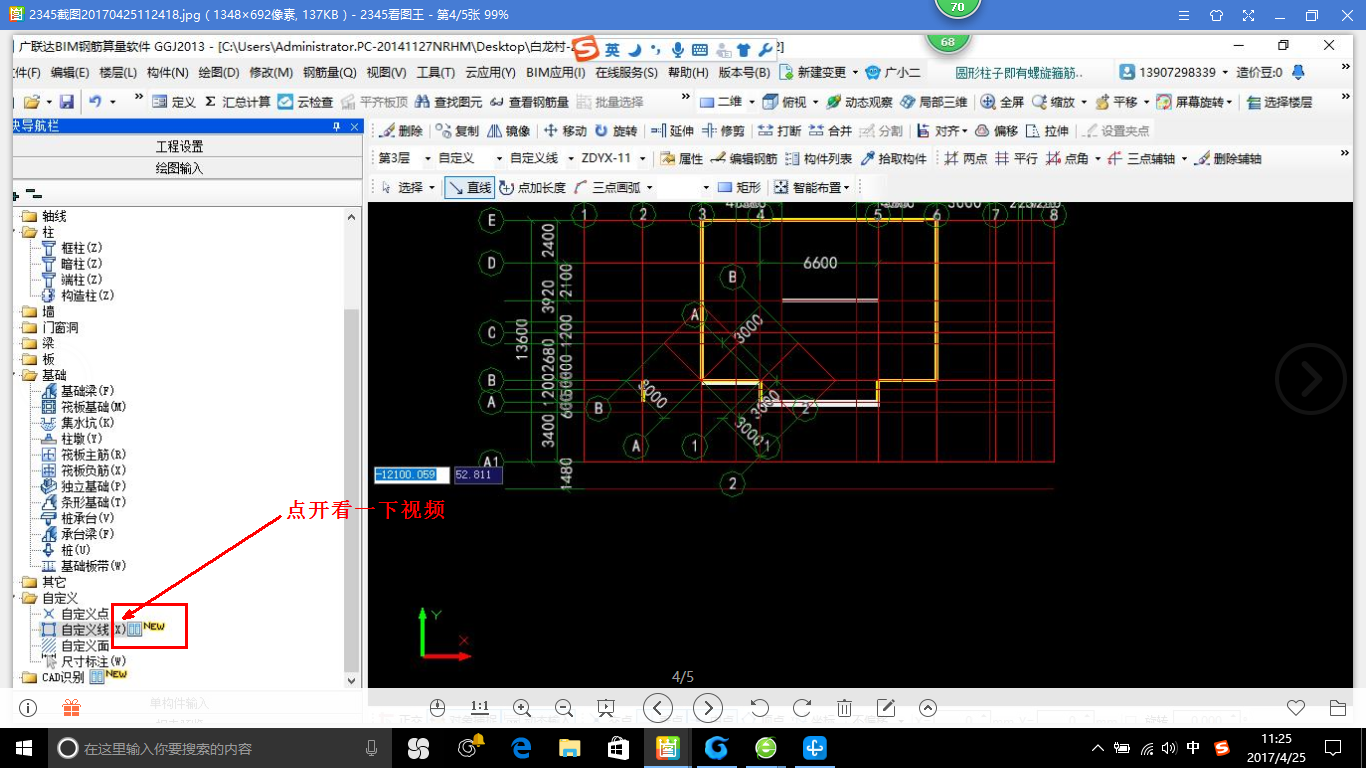Click the 拉伸 stretch tool
The image size is (1366, 768).
1047,131
